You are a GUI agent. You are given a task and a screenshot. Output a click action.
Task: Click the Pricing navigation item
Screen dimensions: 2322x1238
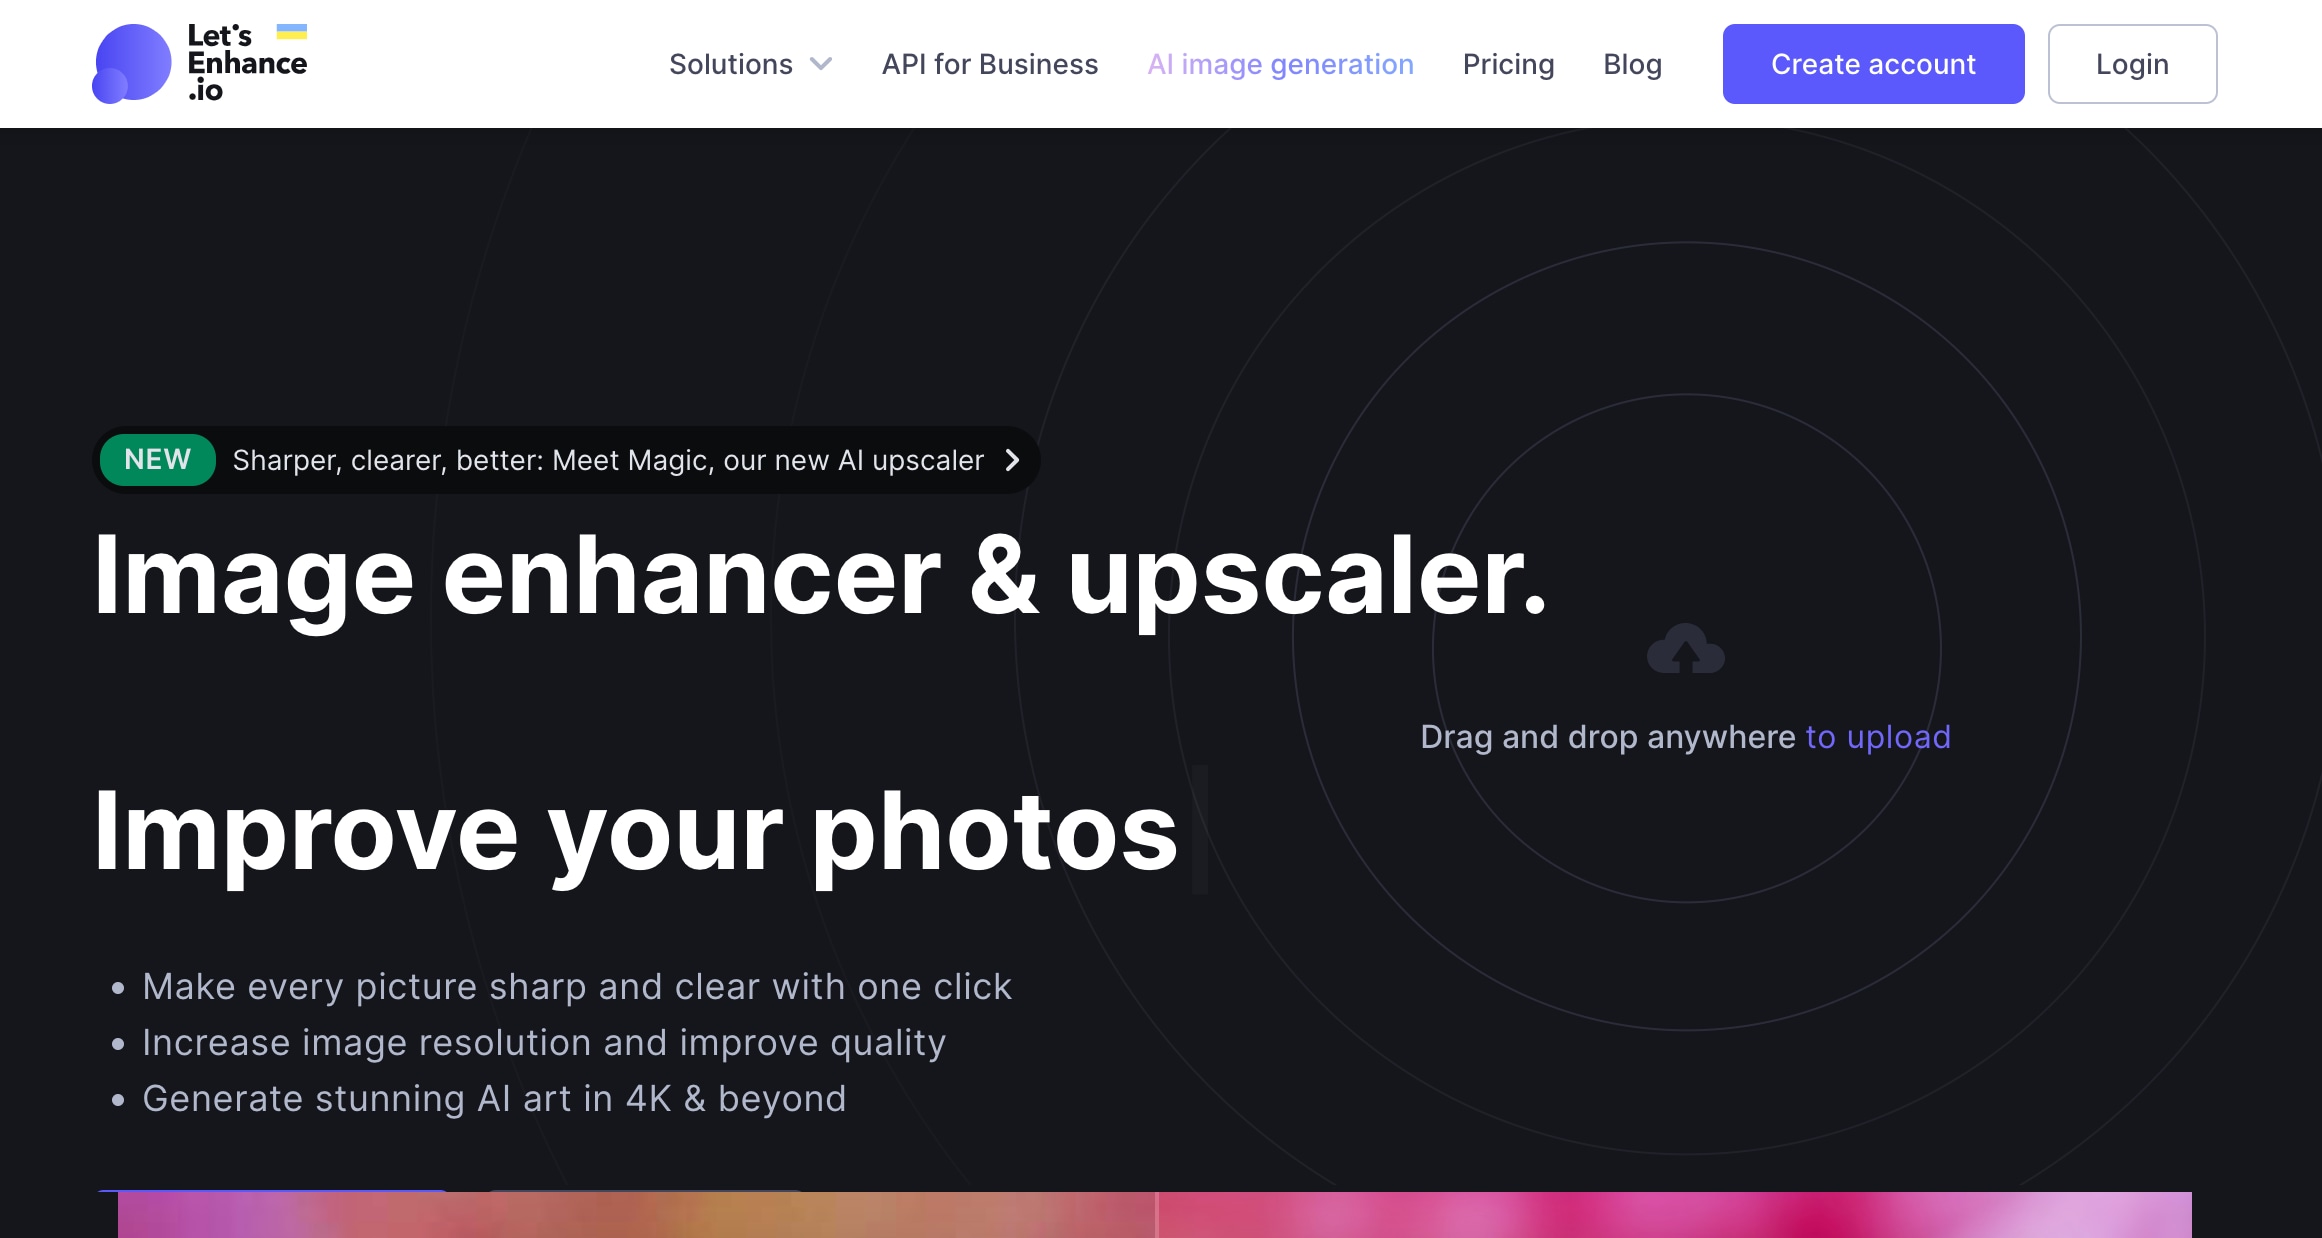(1508, 65)
